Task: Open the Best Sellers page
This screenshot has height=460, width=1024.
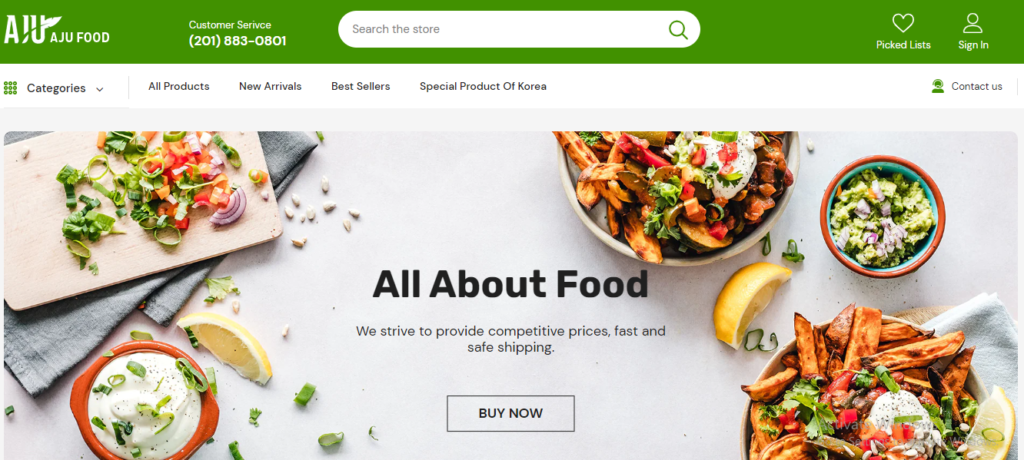Action: (x=360, y=86)
